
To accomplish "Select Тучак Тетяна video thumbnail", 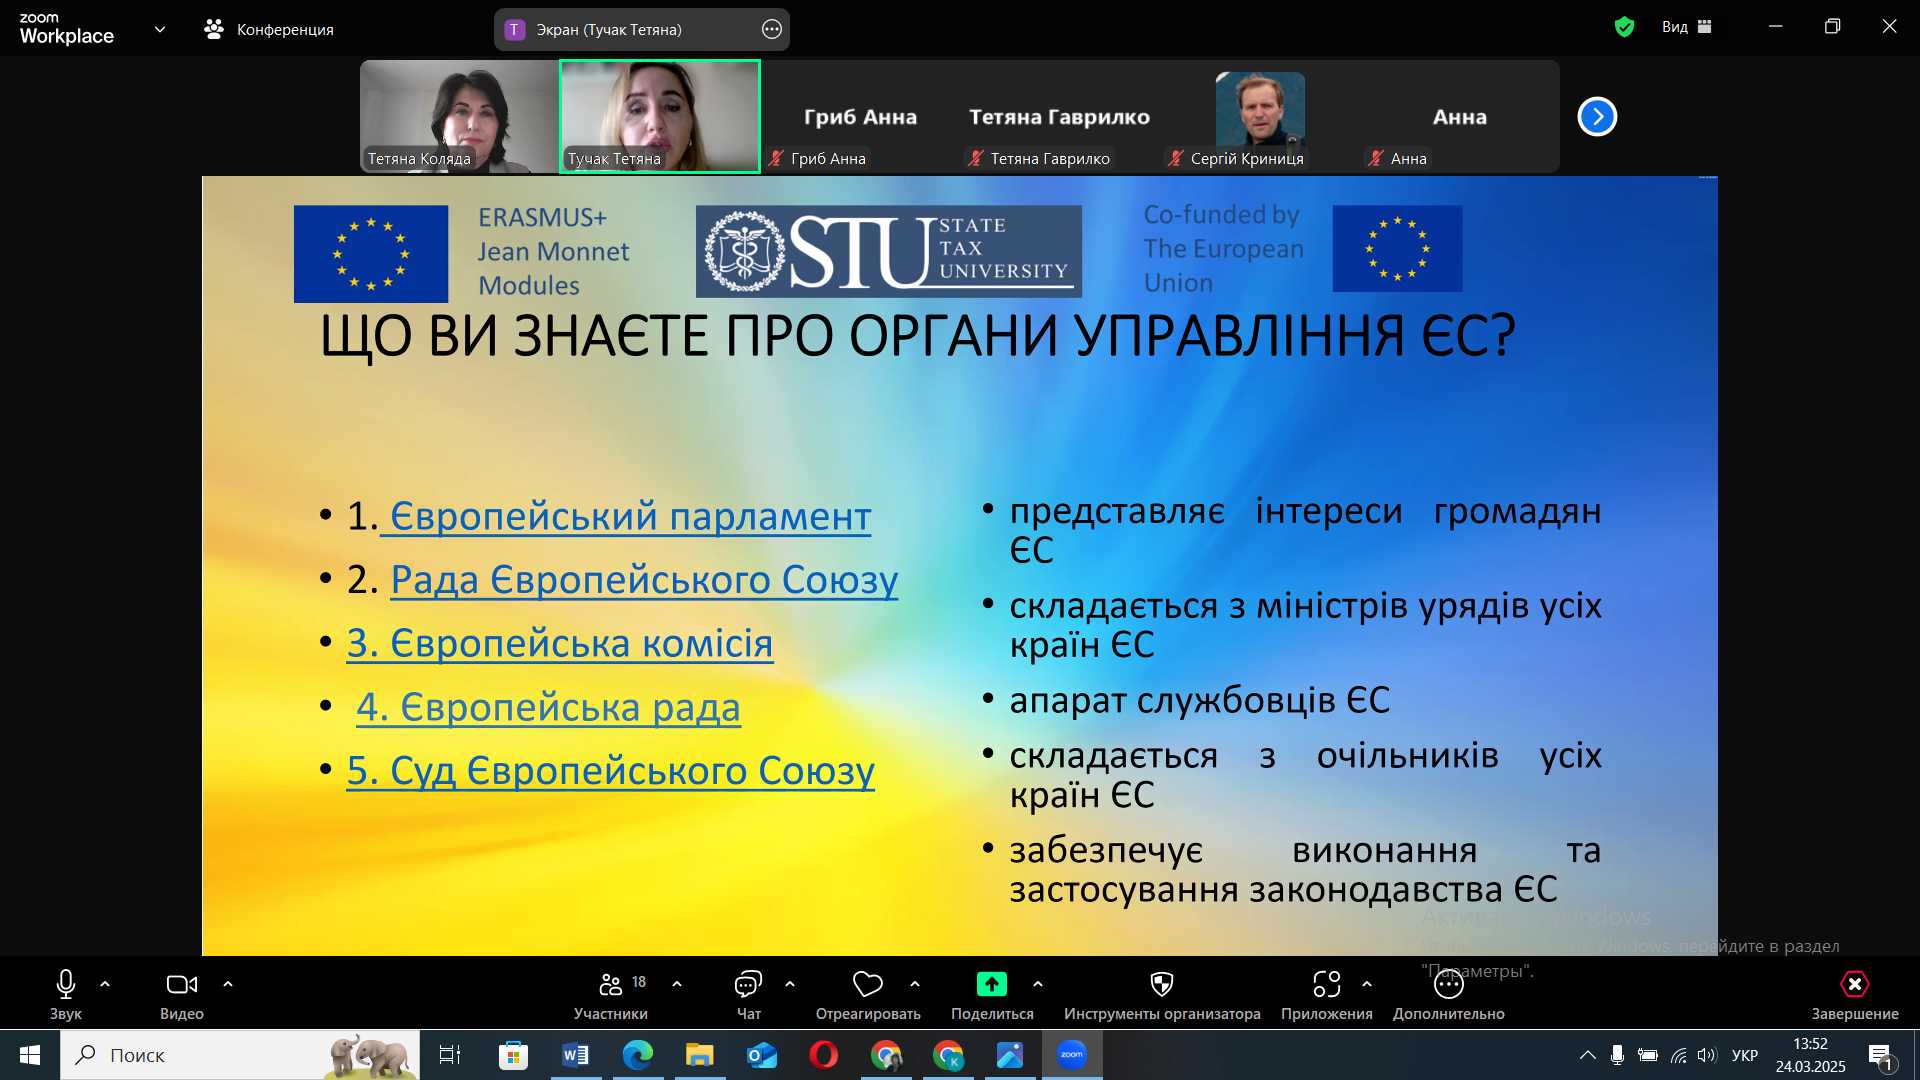I will tap(660, 116).
